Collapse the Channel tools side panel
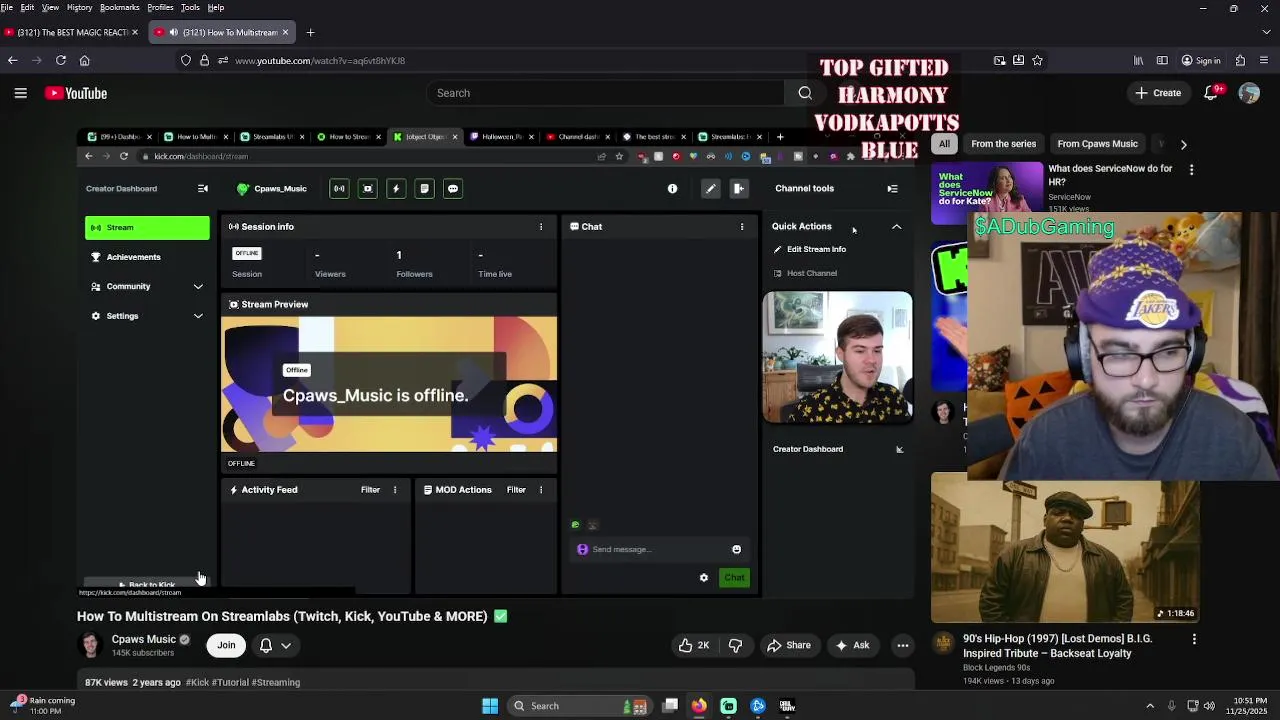 (892, 188)
